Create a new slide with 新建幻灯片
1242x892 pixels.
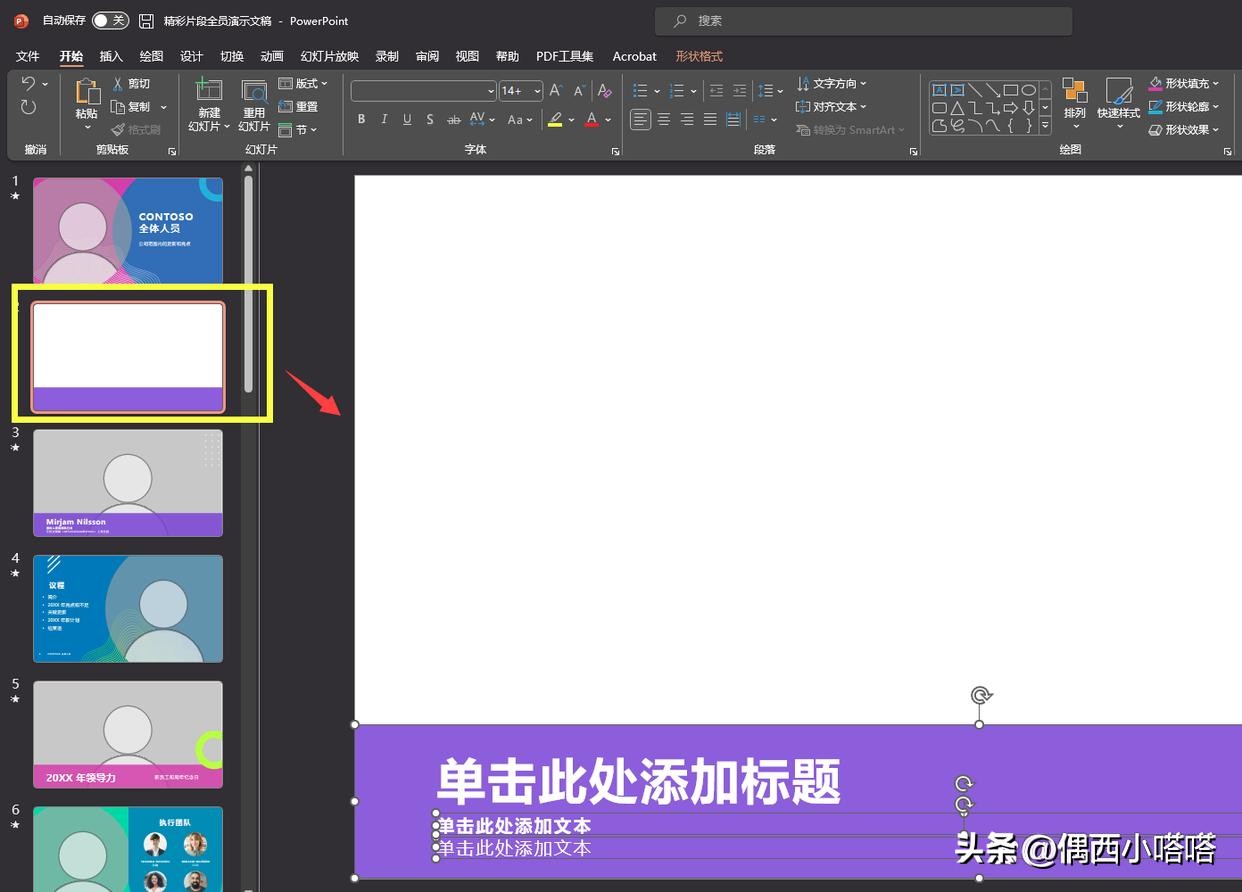(208, 92)
